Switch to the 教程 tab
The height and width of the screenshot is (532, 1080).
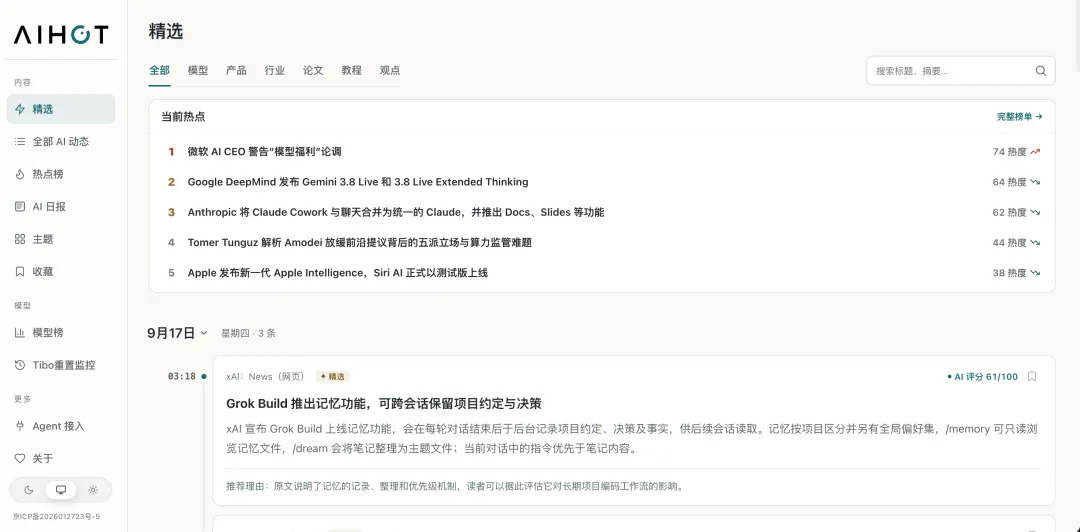[351, 70]
